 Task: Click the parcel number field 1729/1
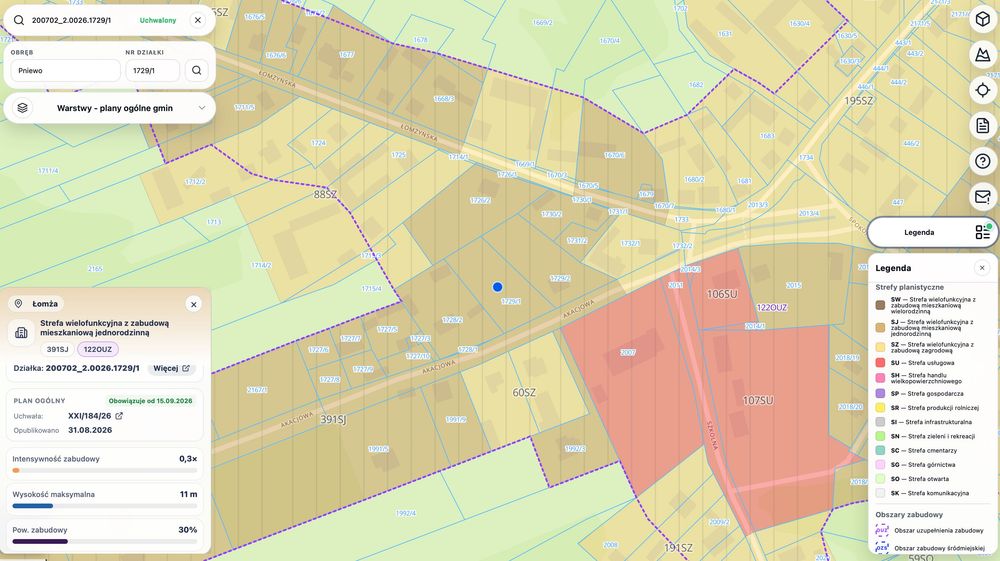[x=152, y=71]
